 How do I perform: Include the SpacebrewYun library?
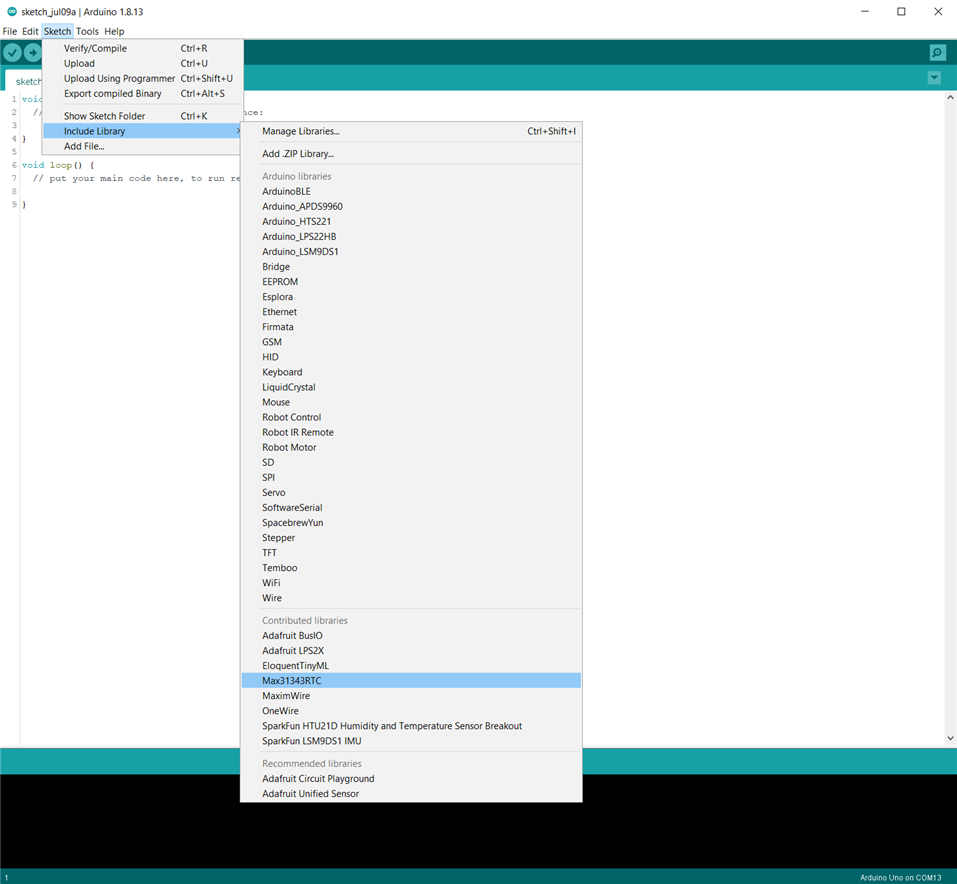[411, 523]
